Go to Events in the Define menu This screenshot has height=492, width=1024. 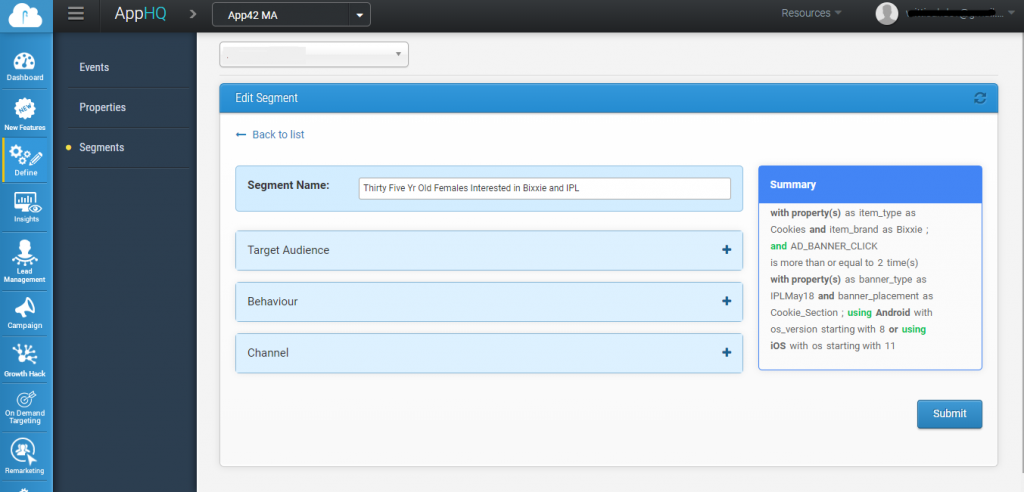pos(94,67)
